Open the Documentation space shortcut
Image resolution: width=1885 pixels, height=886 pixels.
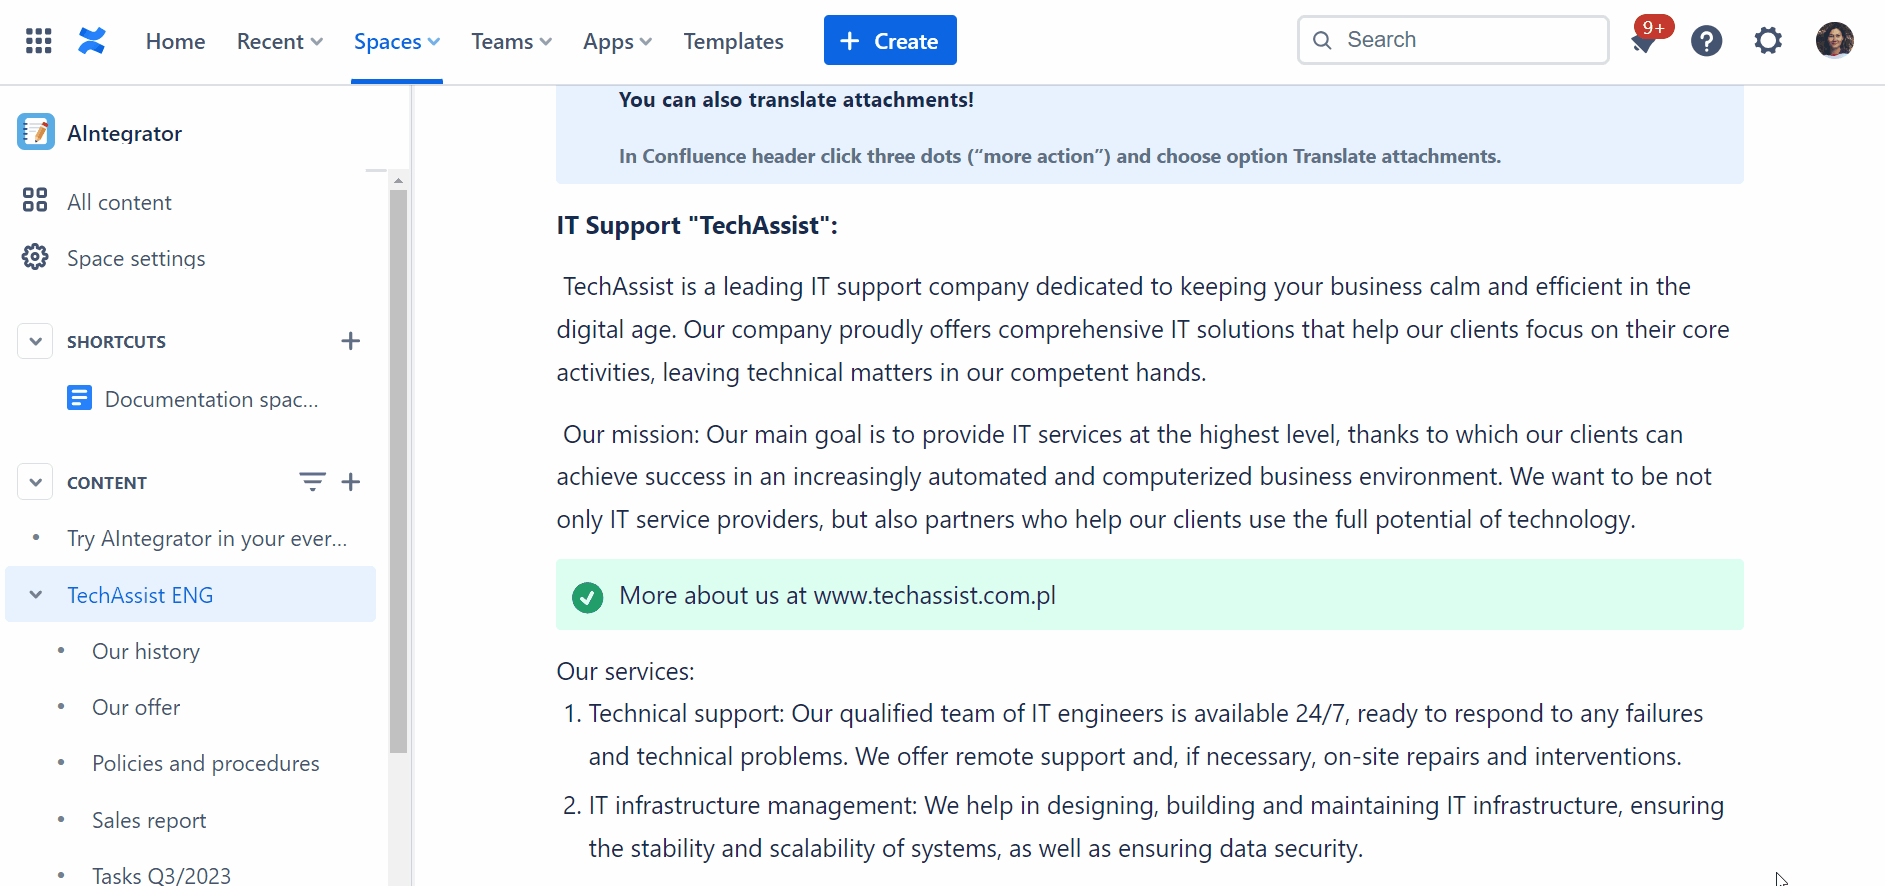click(211, 399)
